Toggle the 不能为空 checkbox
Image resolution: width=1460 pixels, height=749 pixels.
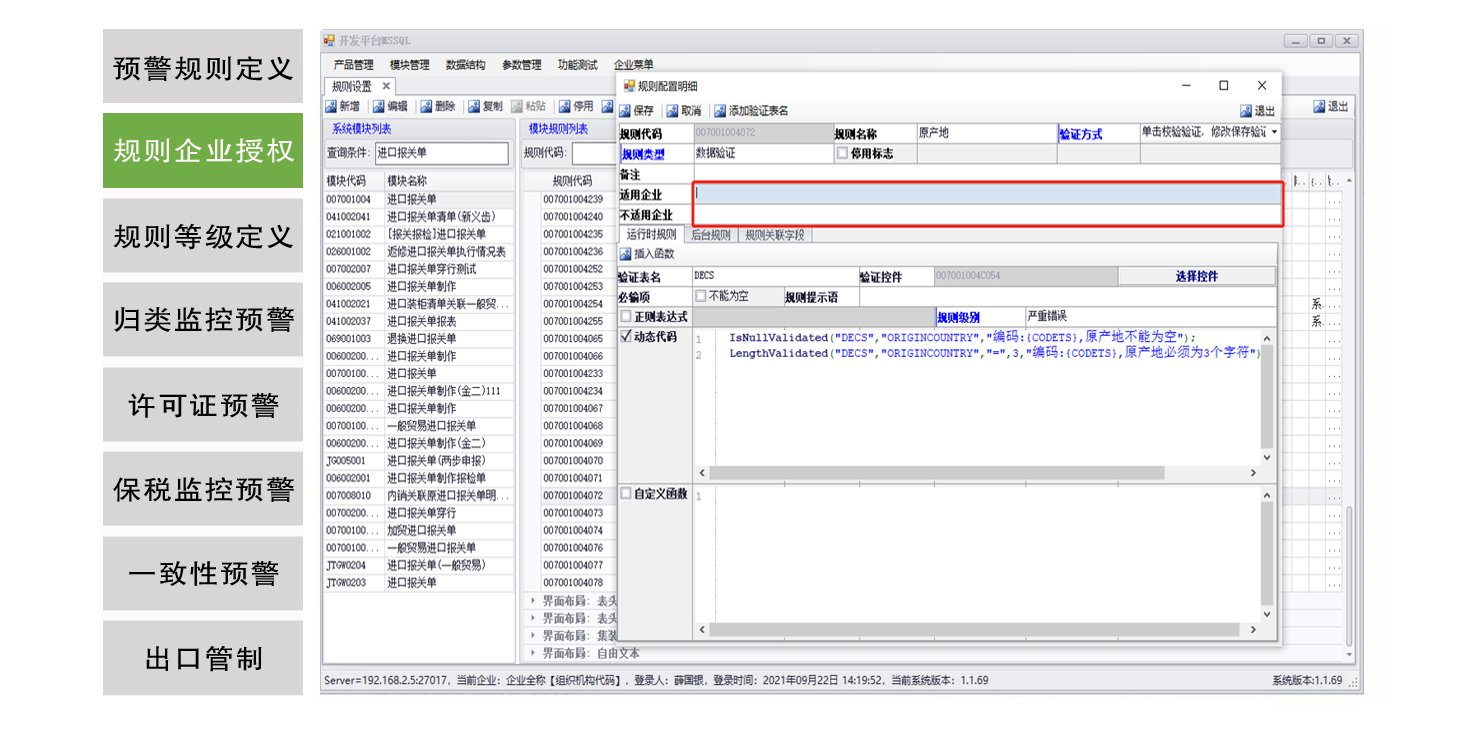[700, 296]
